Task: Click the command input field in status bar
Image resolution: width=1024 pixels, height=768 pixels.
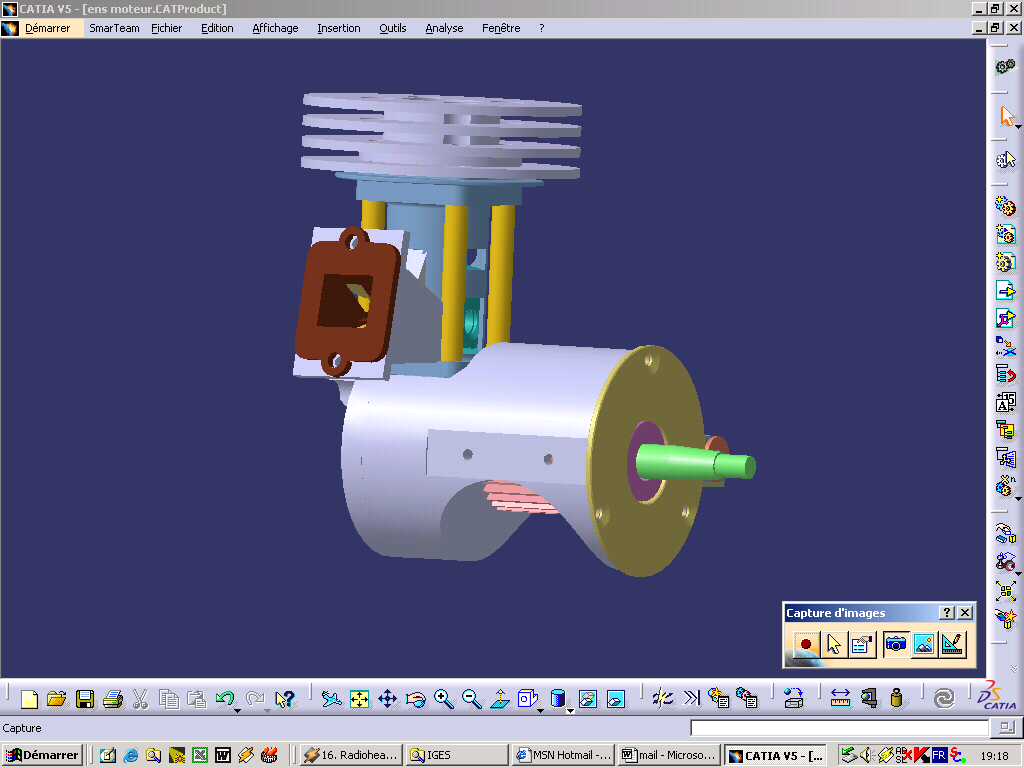Action: click(x=839, y=728)
